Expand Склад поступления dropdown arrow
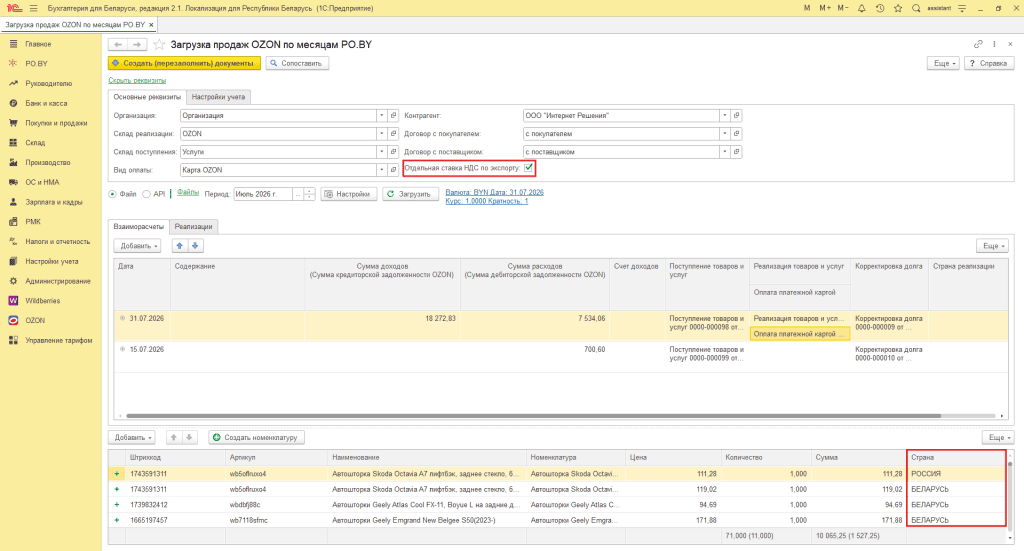 [381, 151]
